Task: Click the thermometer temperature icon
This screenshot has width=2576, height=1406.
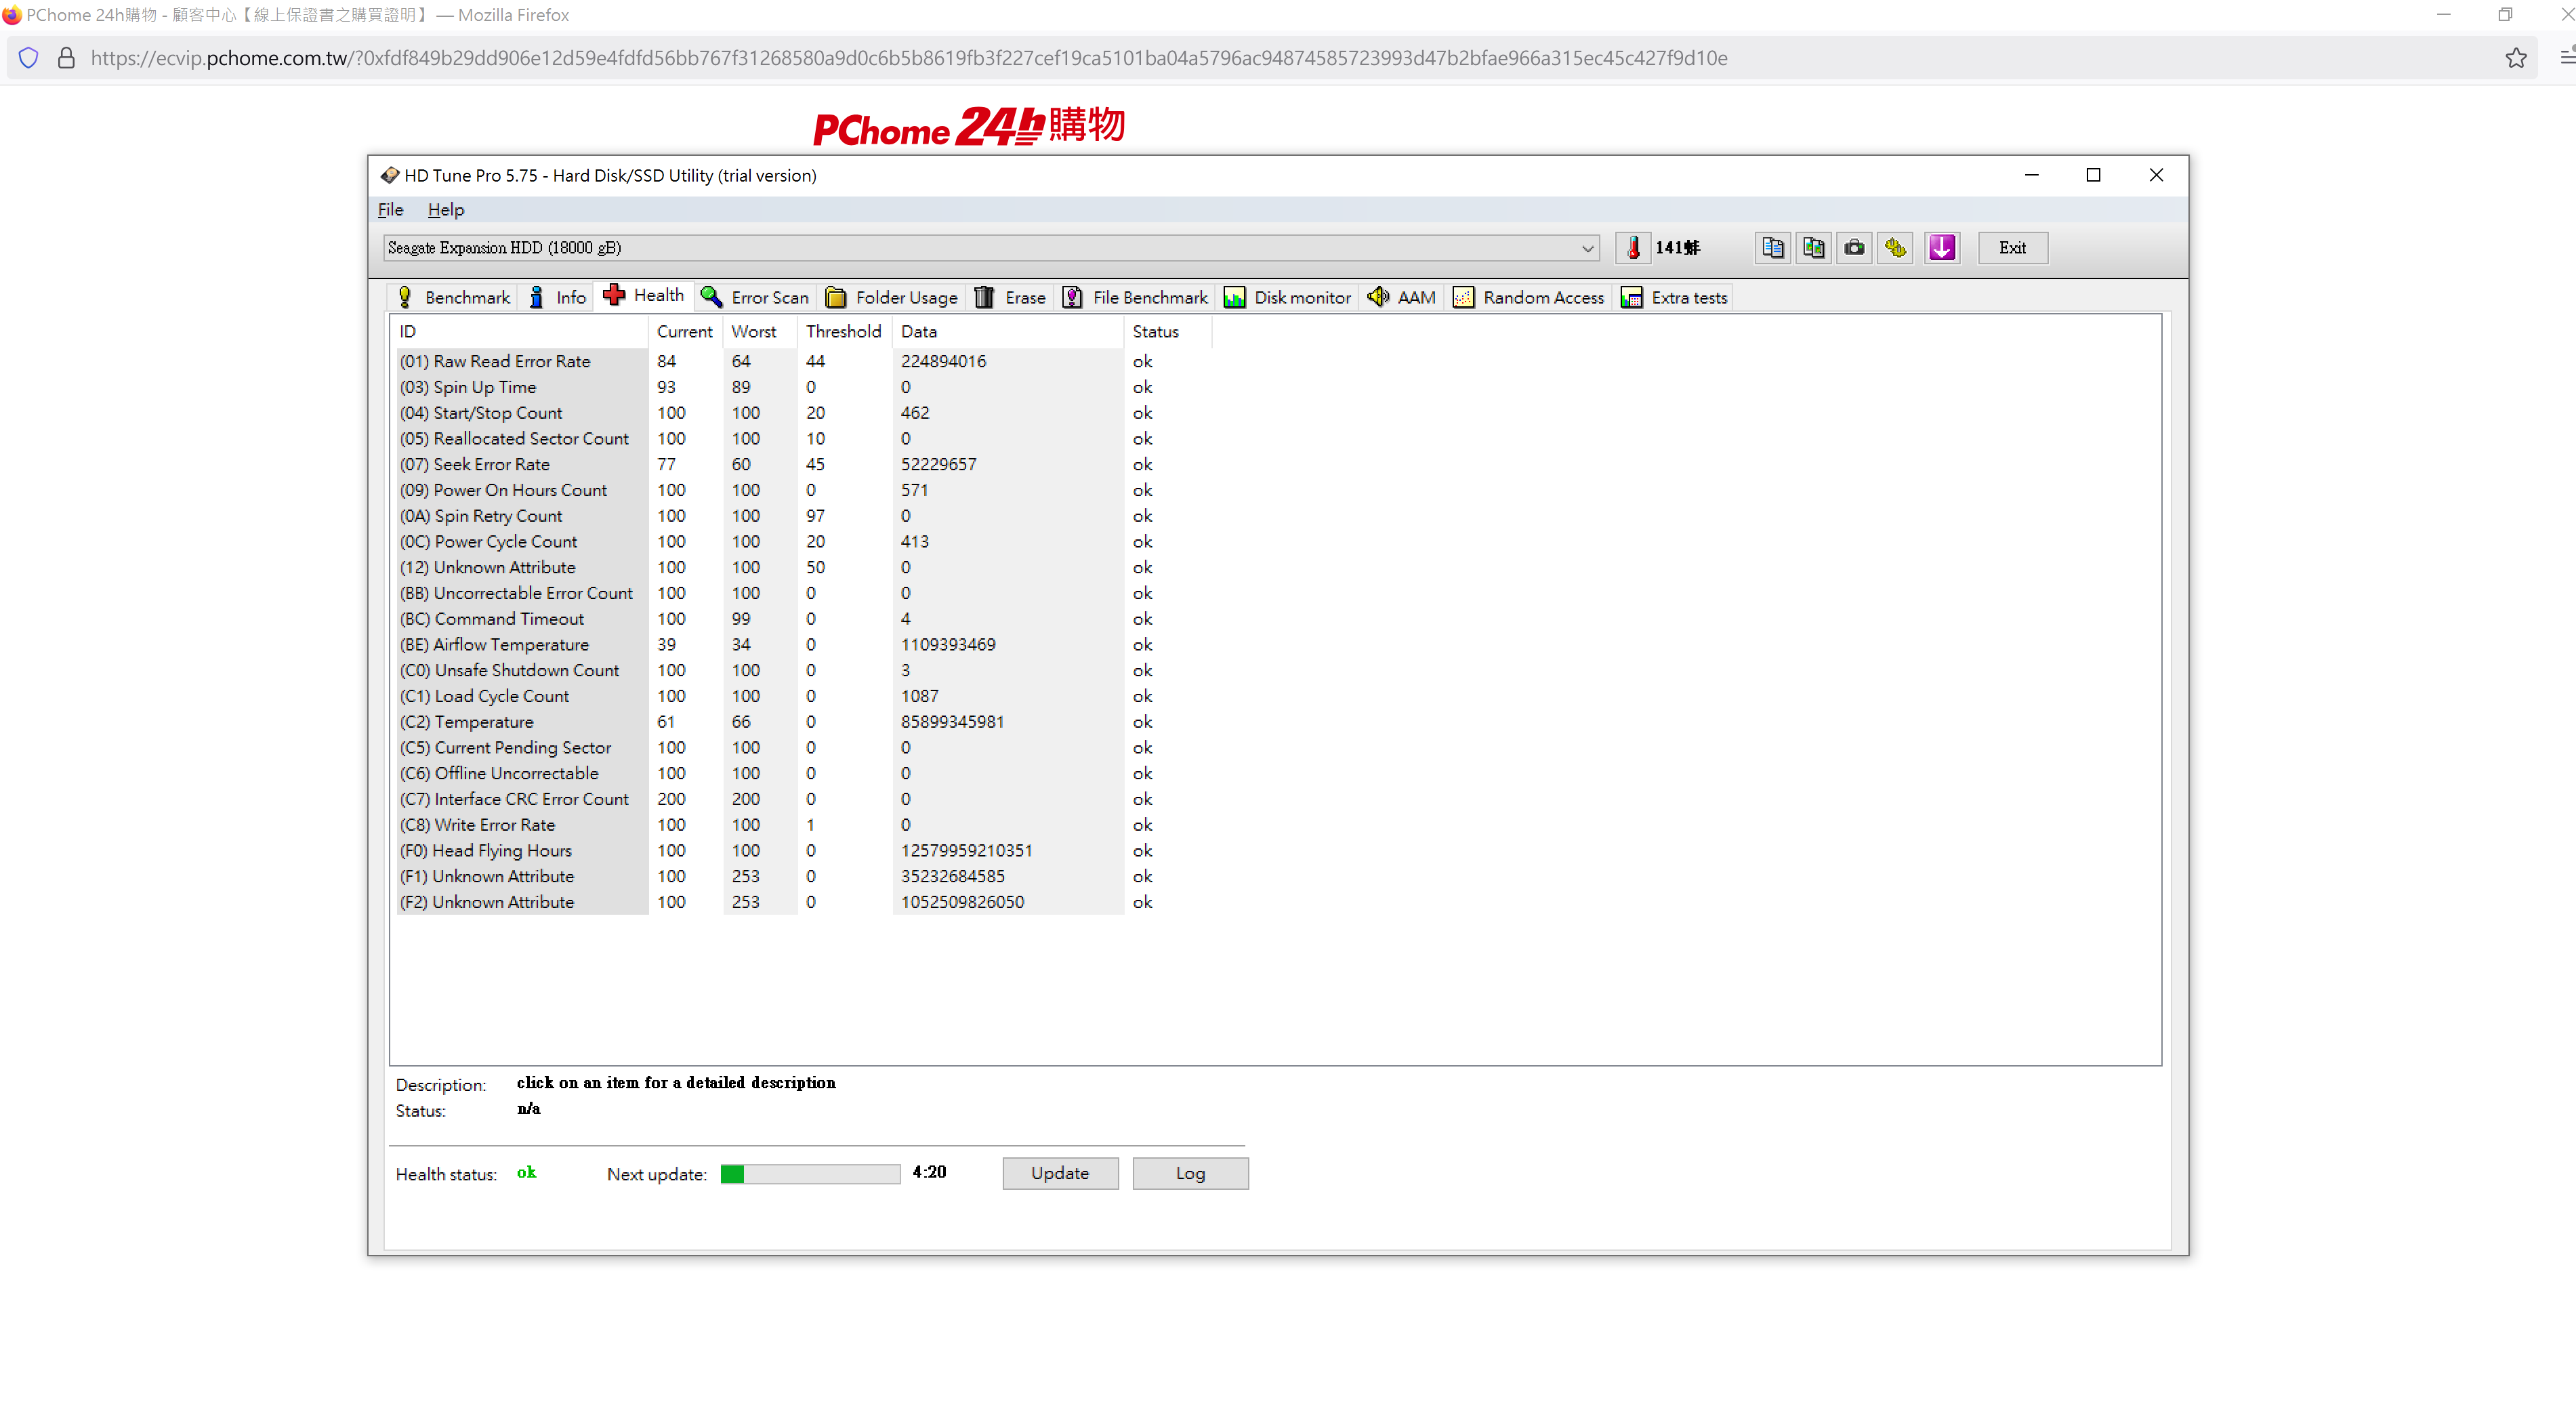Action: coord(1633,247)
